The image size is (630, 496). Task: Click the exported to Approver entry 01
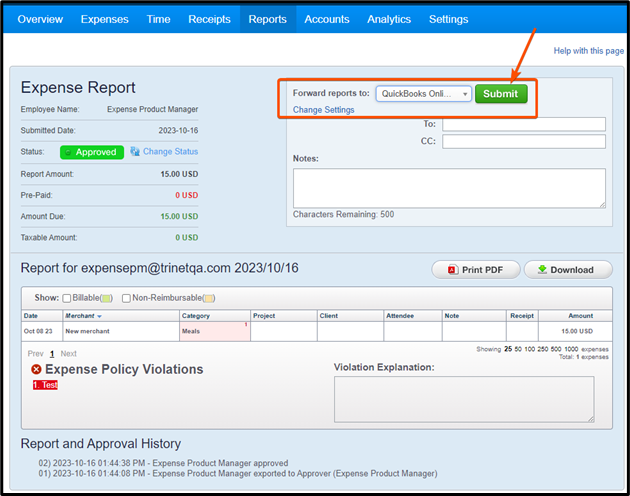pyautogui.click(x=238, y=473)
